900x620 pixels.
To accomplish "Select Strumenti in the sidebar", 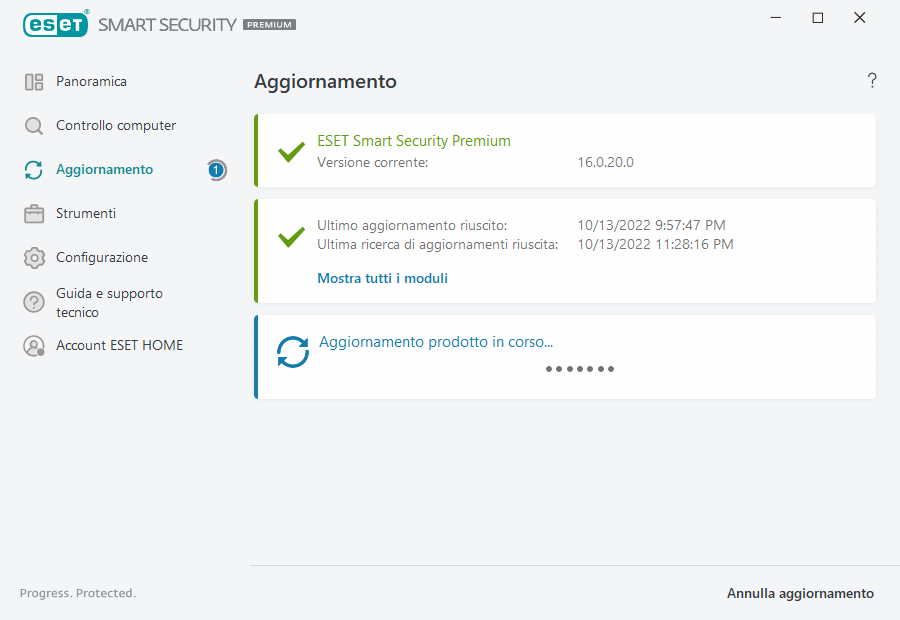I will (x=86, y=214).
